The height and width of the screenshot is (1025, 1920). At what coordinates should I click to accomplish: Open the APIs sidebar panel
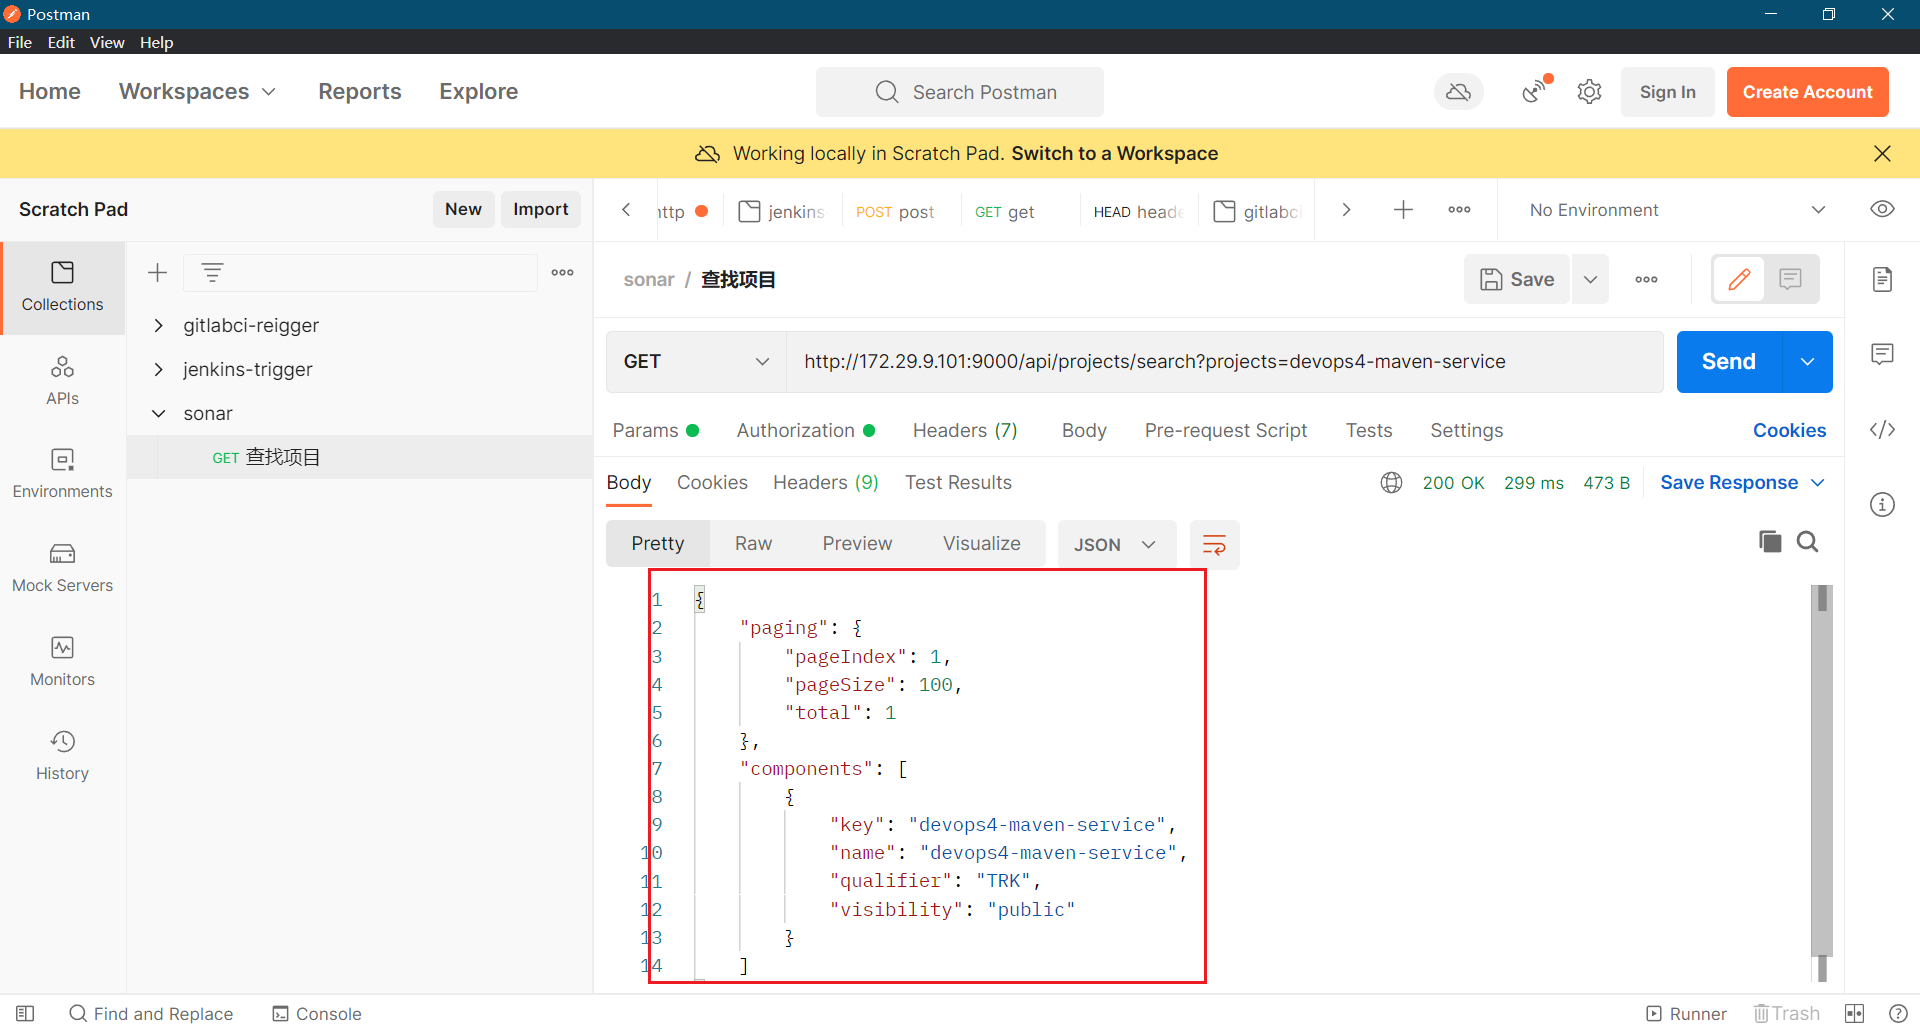[x=62, y=381]
